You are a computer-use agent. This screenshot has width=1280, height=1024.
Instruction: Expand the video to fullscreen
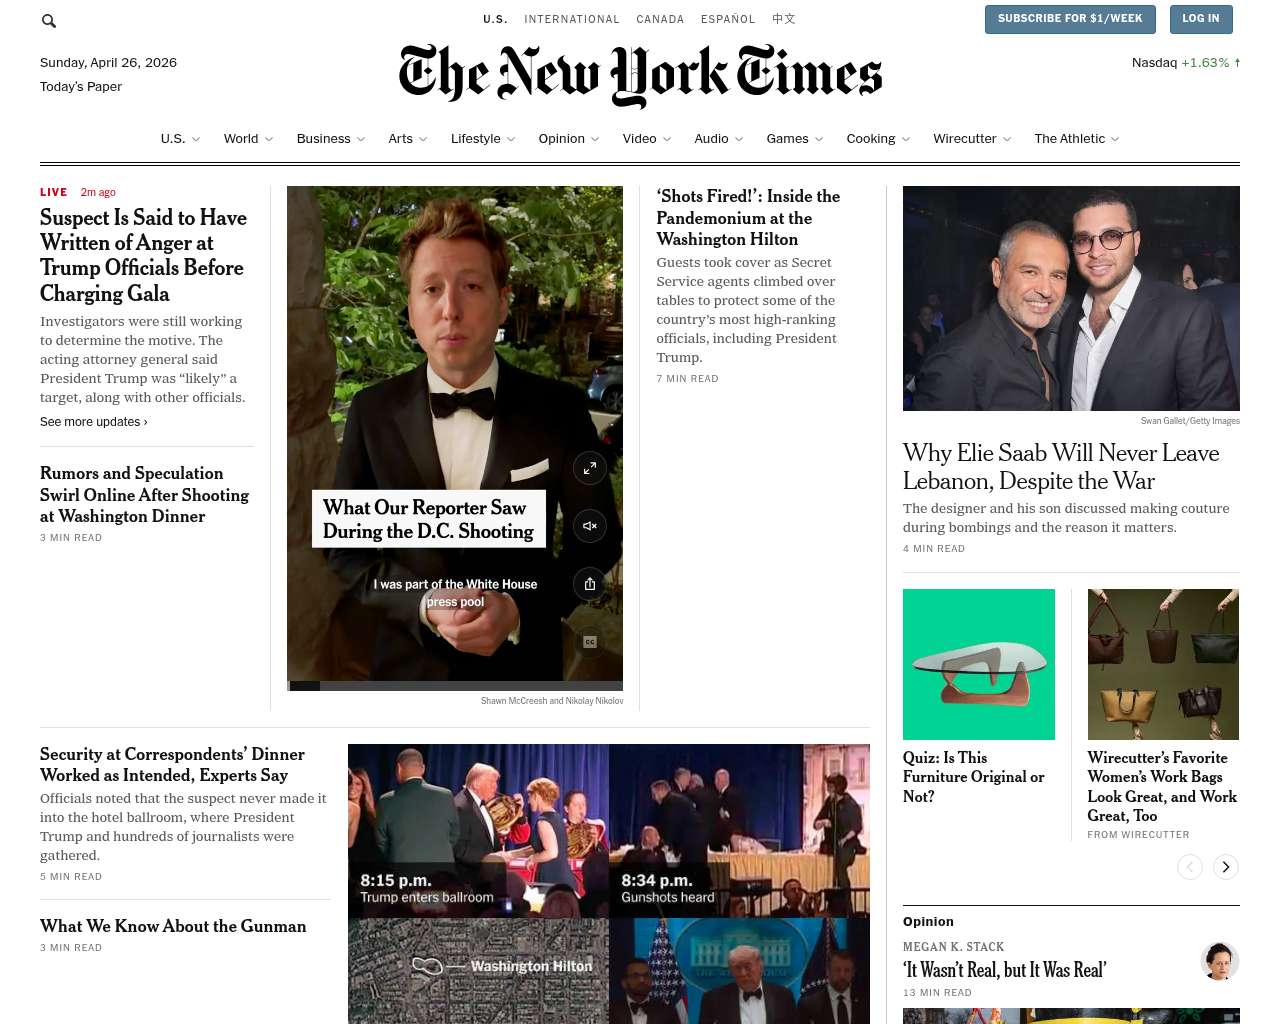click(x=590, y=468)
